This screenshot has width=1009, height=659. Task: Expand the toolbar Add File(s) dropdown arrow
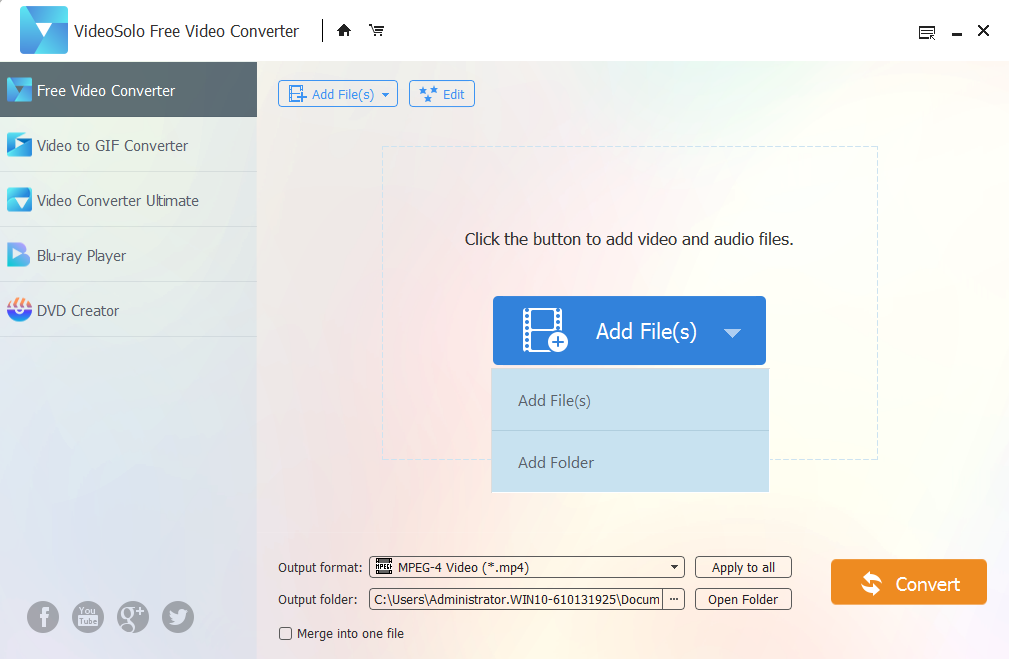tap(385, 95)
